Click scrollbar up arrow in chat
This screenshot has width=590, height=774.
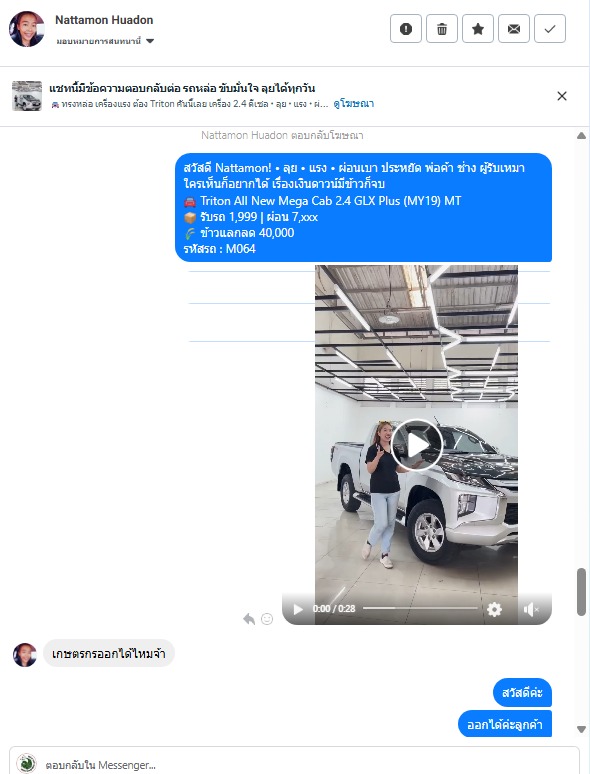(582, 136)
